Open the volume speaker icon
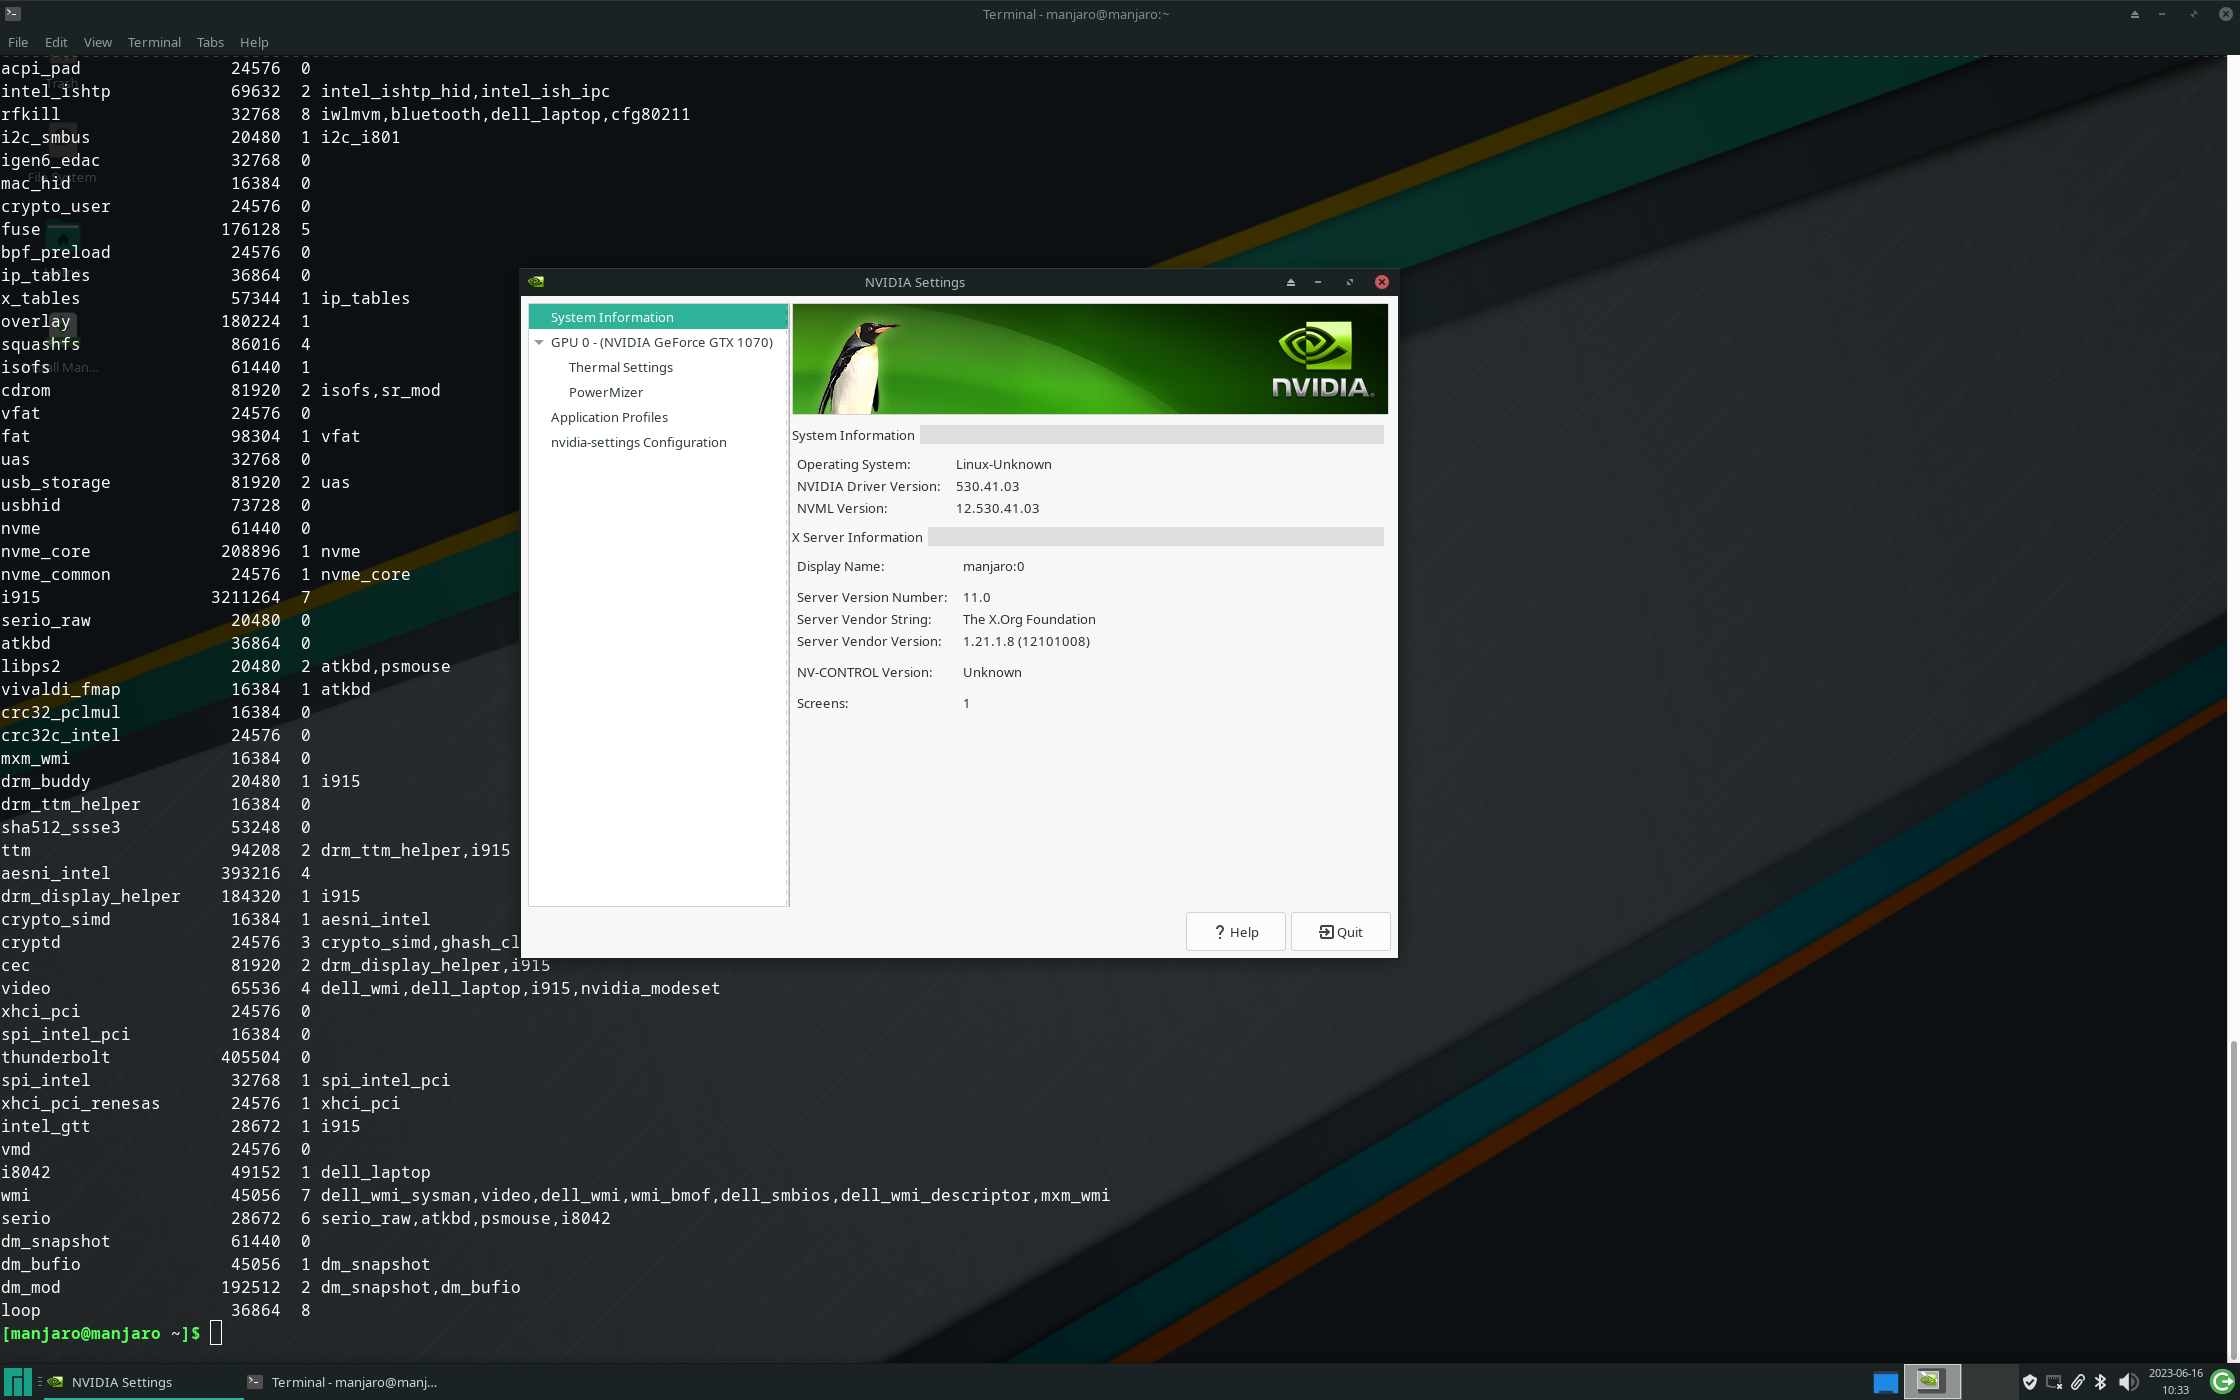Image resolution: width=2240 pixels, height=1400 pixels. click(x=2127, y=1382)
